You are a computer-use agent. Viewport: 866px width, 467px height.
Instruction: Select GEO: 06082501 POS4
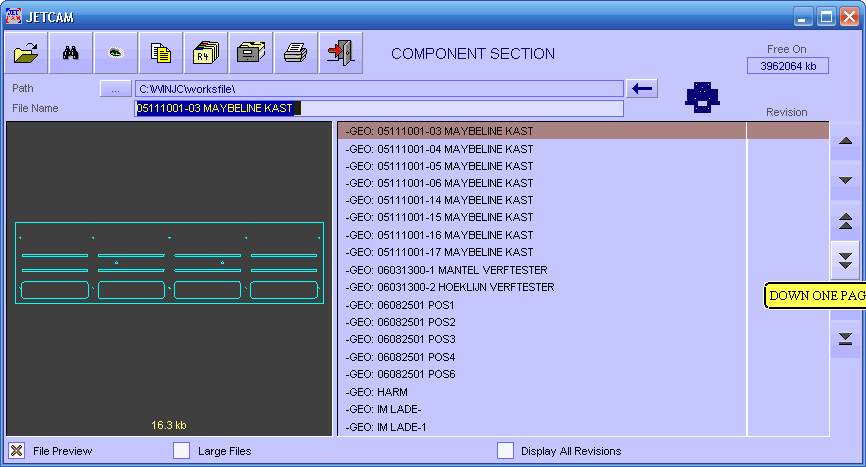542,357
